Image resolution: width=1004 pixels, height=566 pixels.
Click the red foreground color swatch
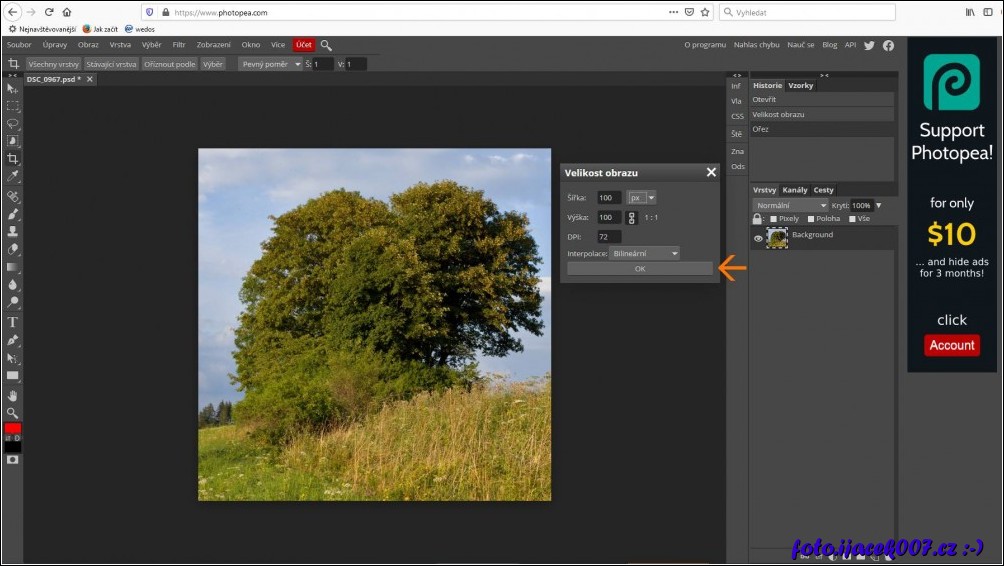click(x=12, y=428)
